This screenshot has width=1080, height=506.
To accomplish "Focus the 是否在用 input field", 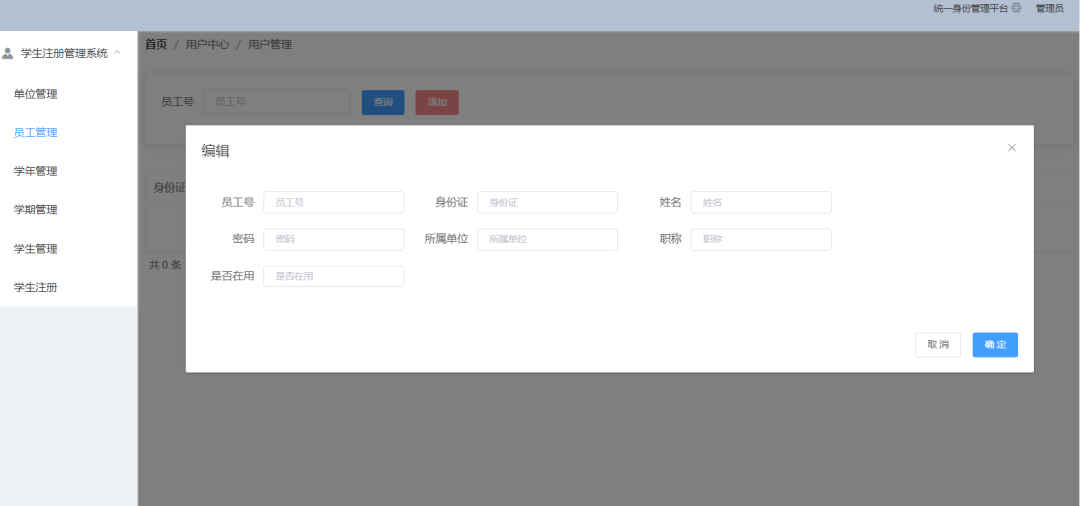I will (333, 276).
